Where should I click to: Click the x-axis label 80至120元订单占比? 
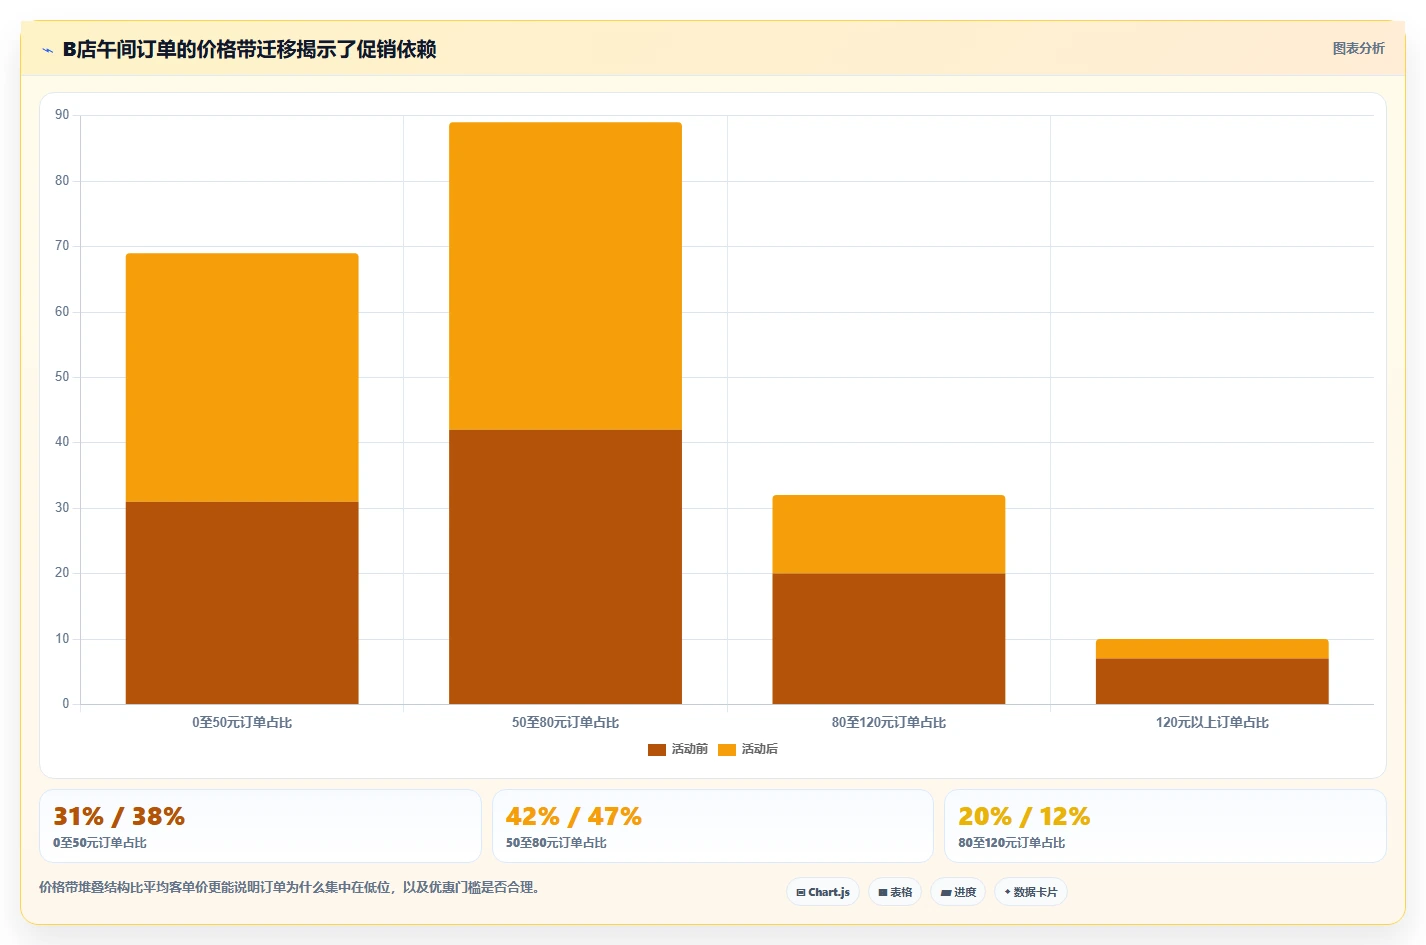889,722
